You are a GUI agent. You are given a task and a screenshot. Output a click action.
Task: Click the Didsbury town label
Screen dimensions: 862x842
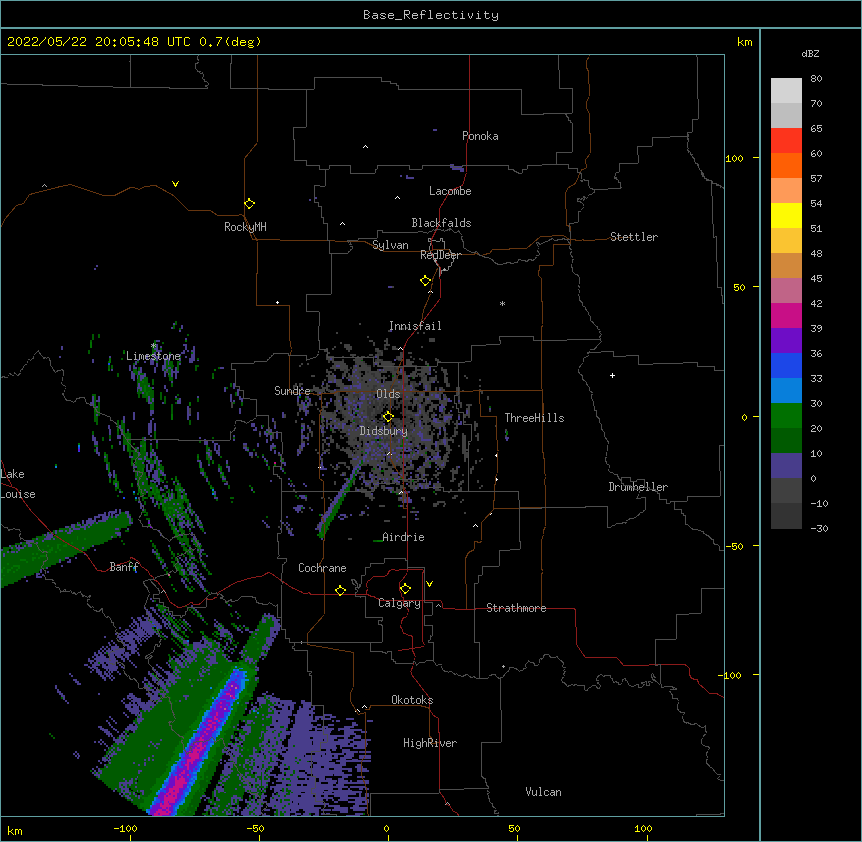click(x=384, y=431)
